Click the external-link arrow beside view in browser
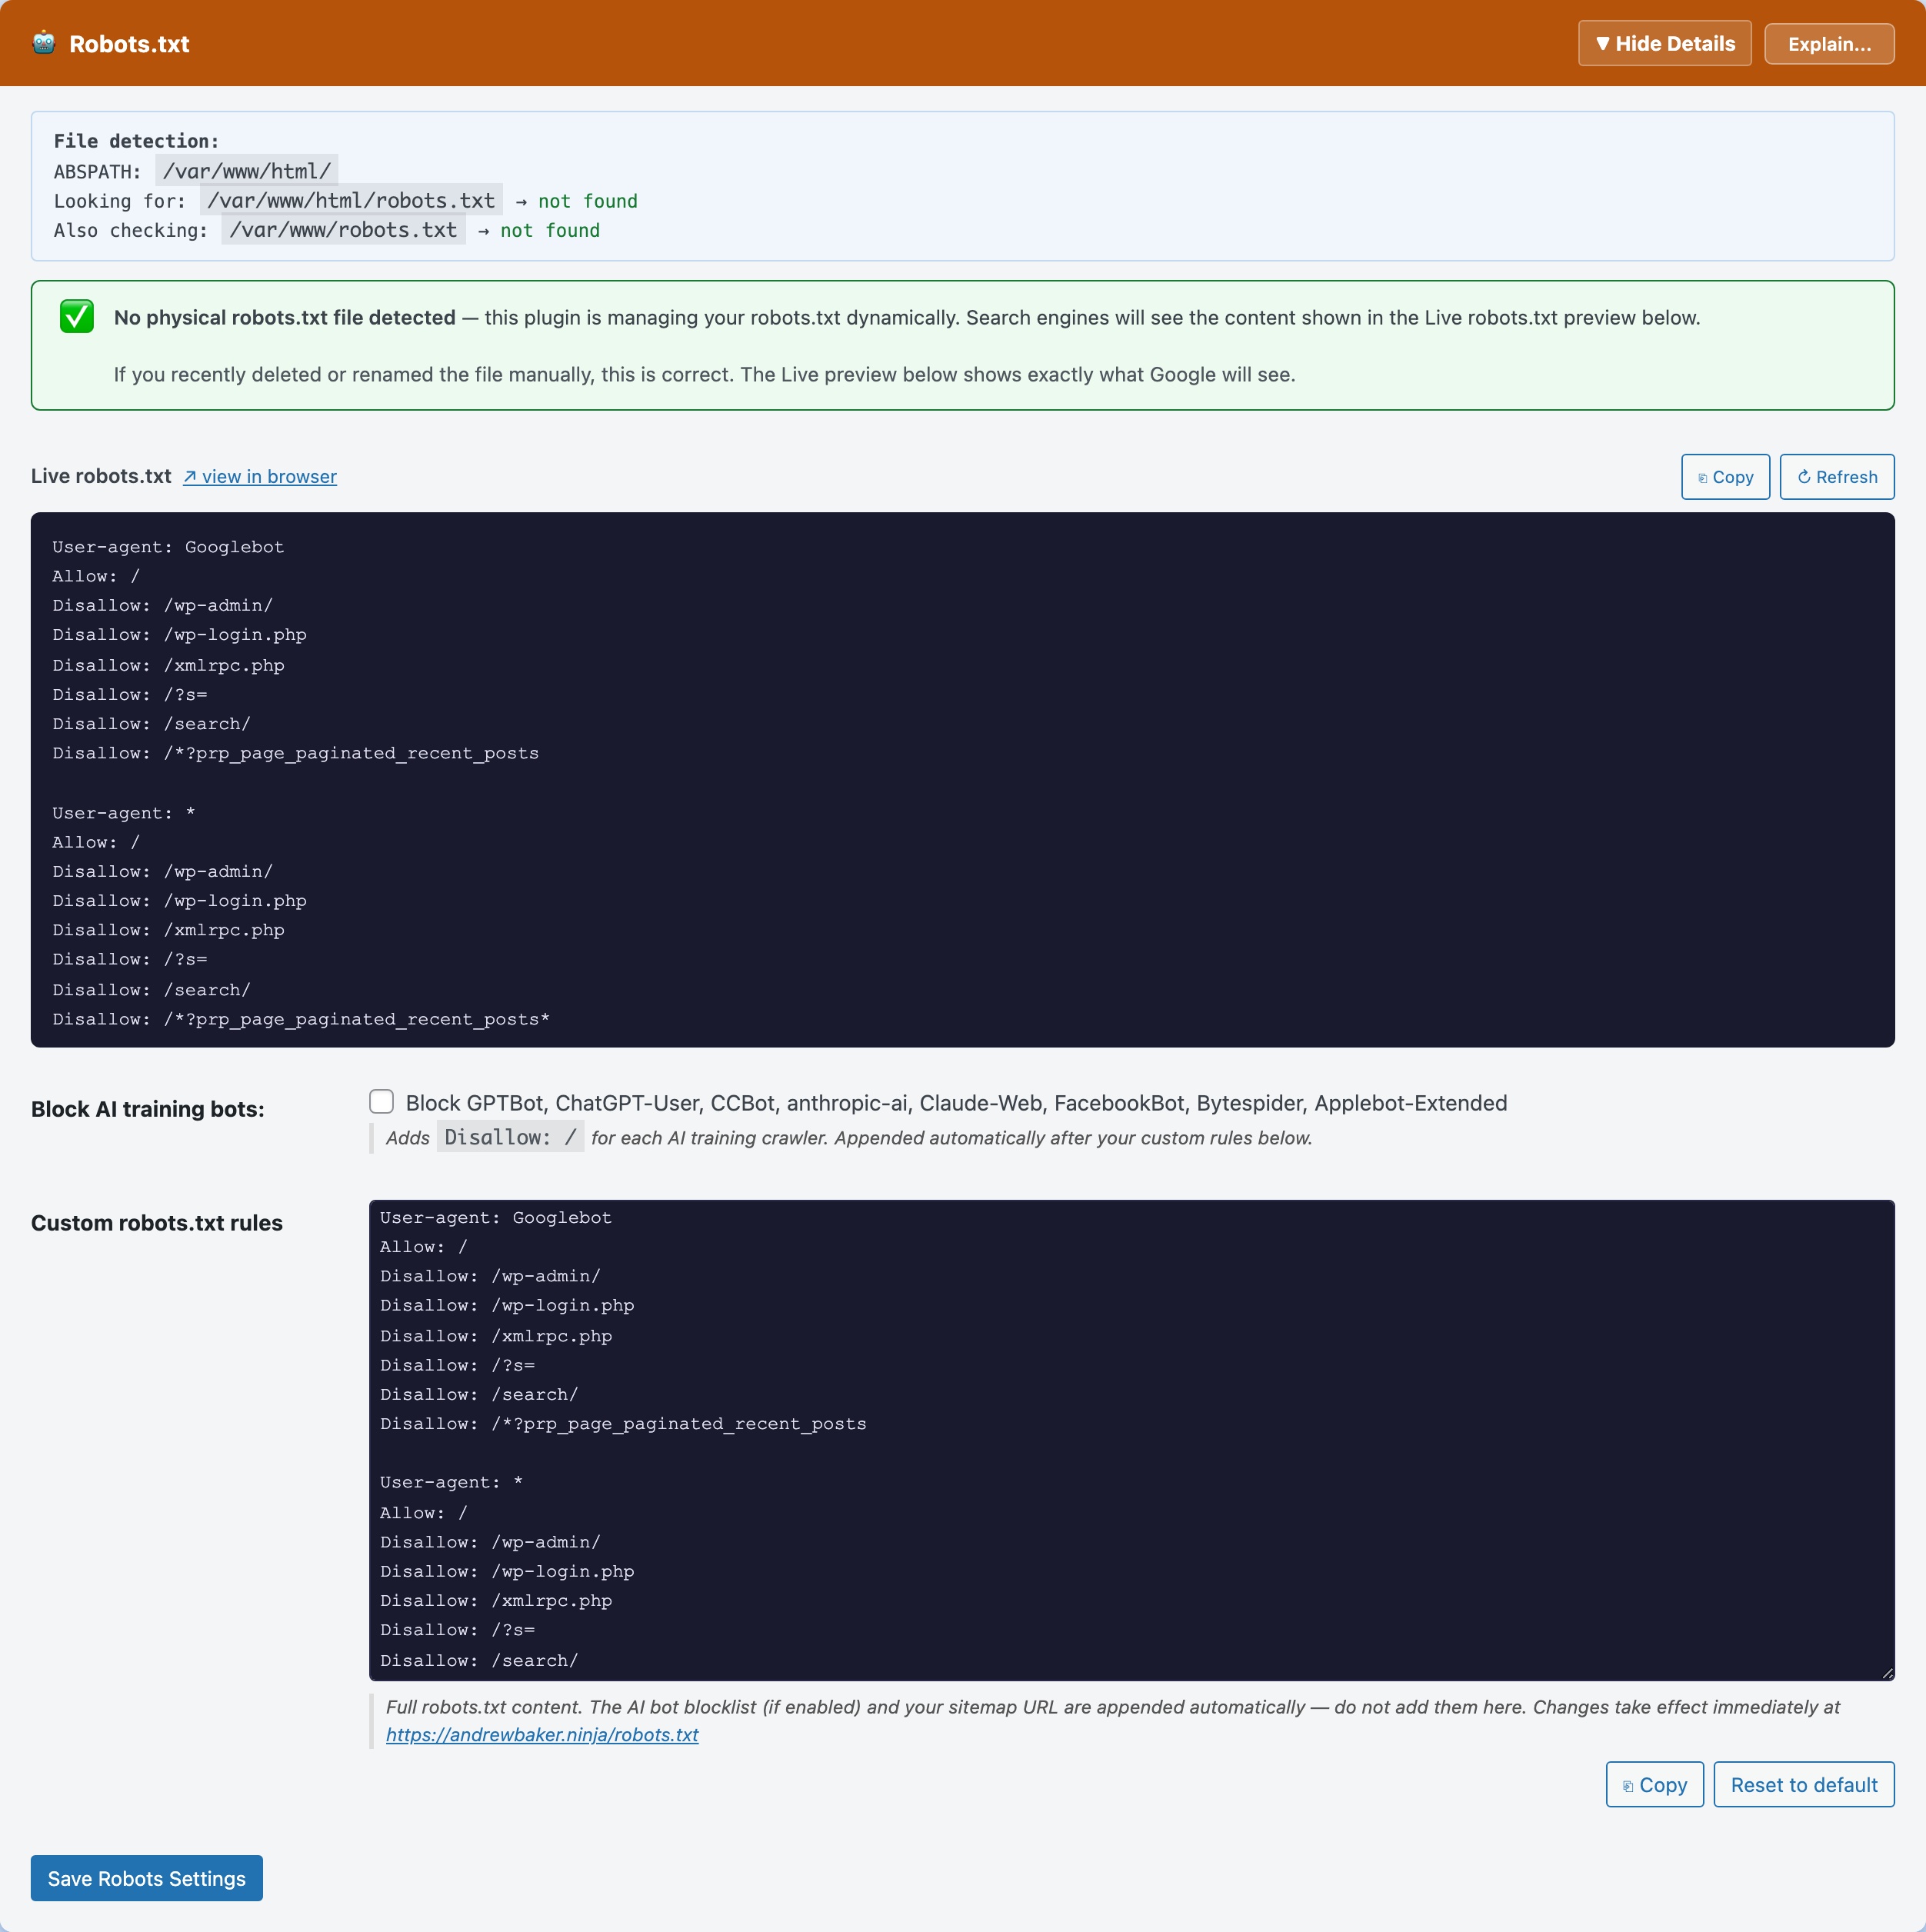 tap(190, 477)
